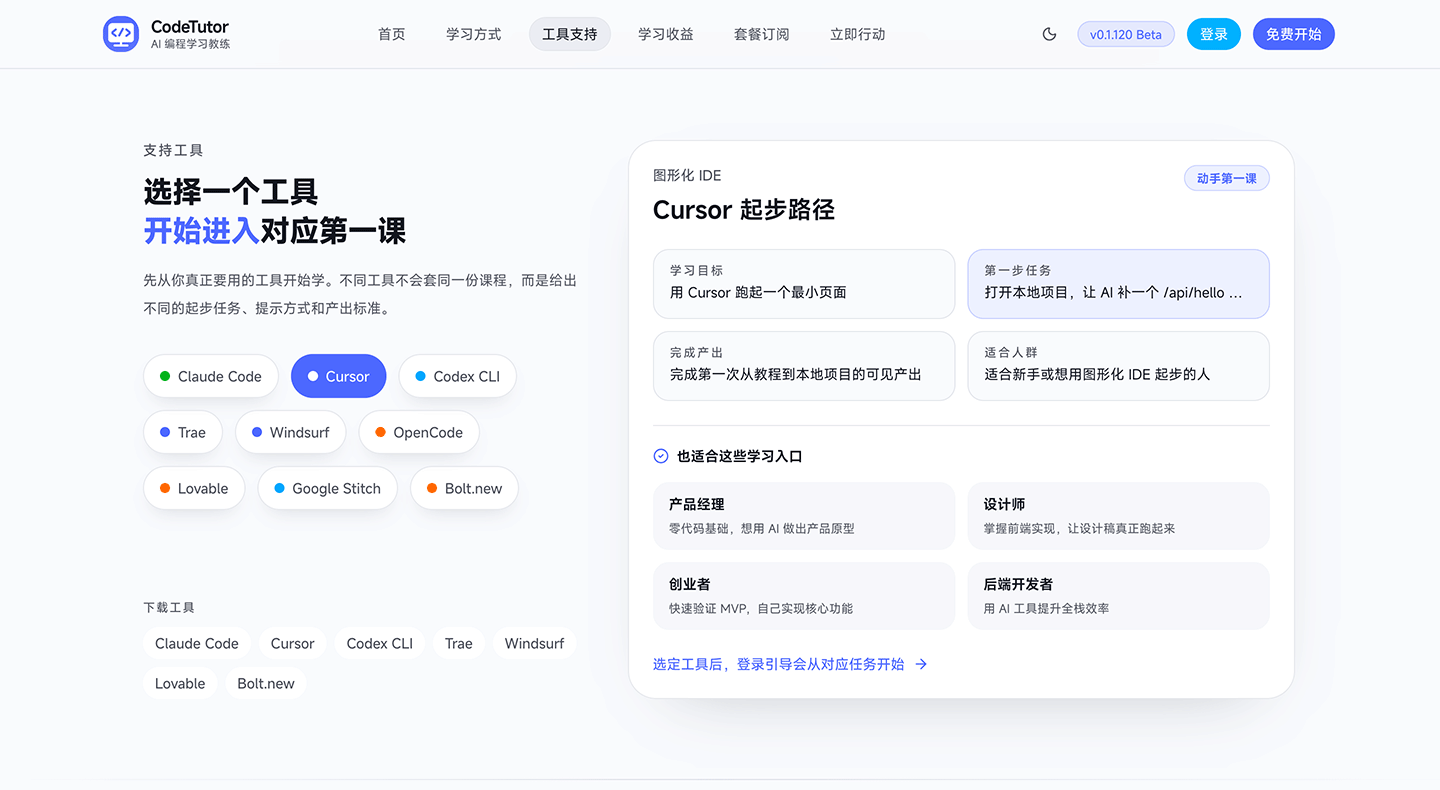This screenshot has height=790, width=1440.
Task: Follow 选定工具后，登录引导会从对应任务开始 link
Action: tap(790, 664)
